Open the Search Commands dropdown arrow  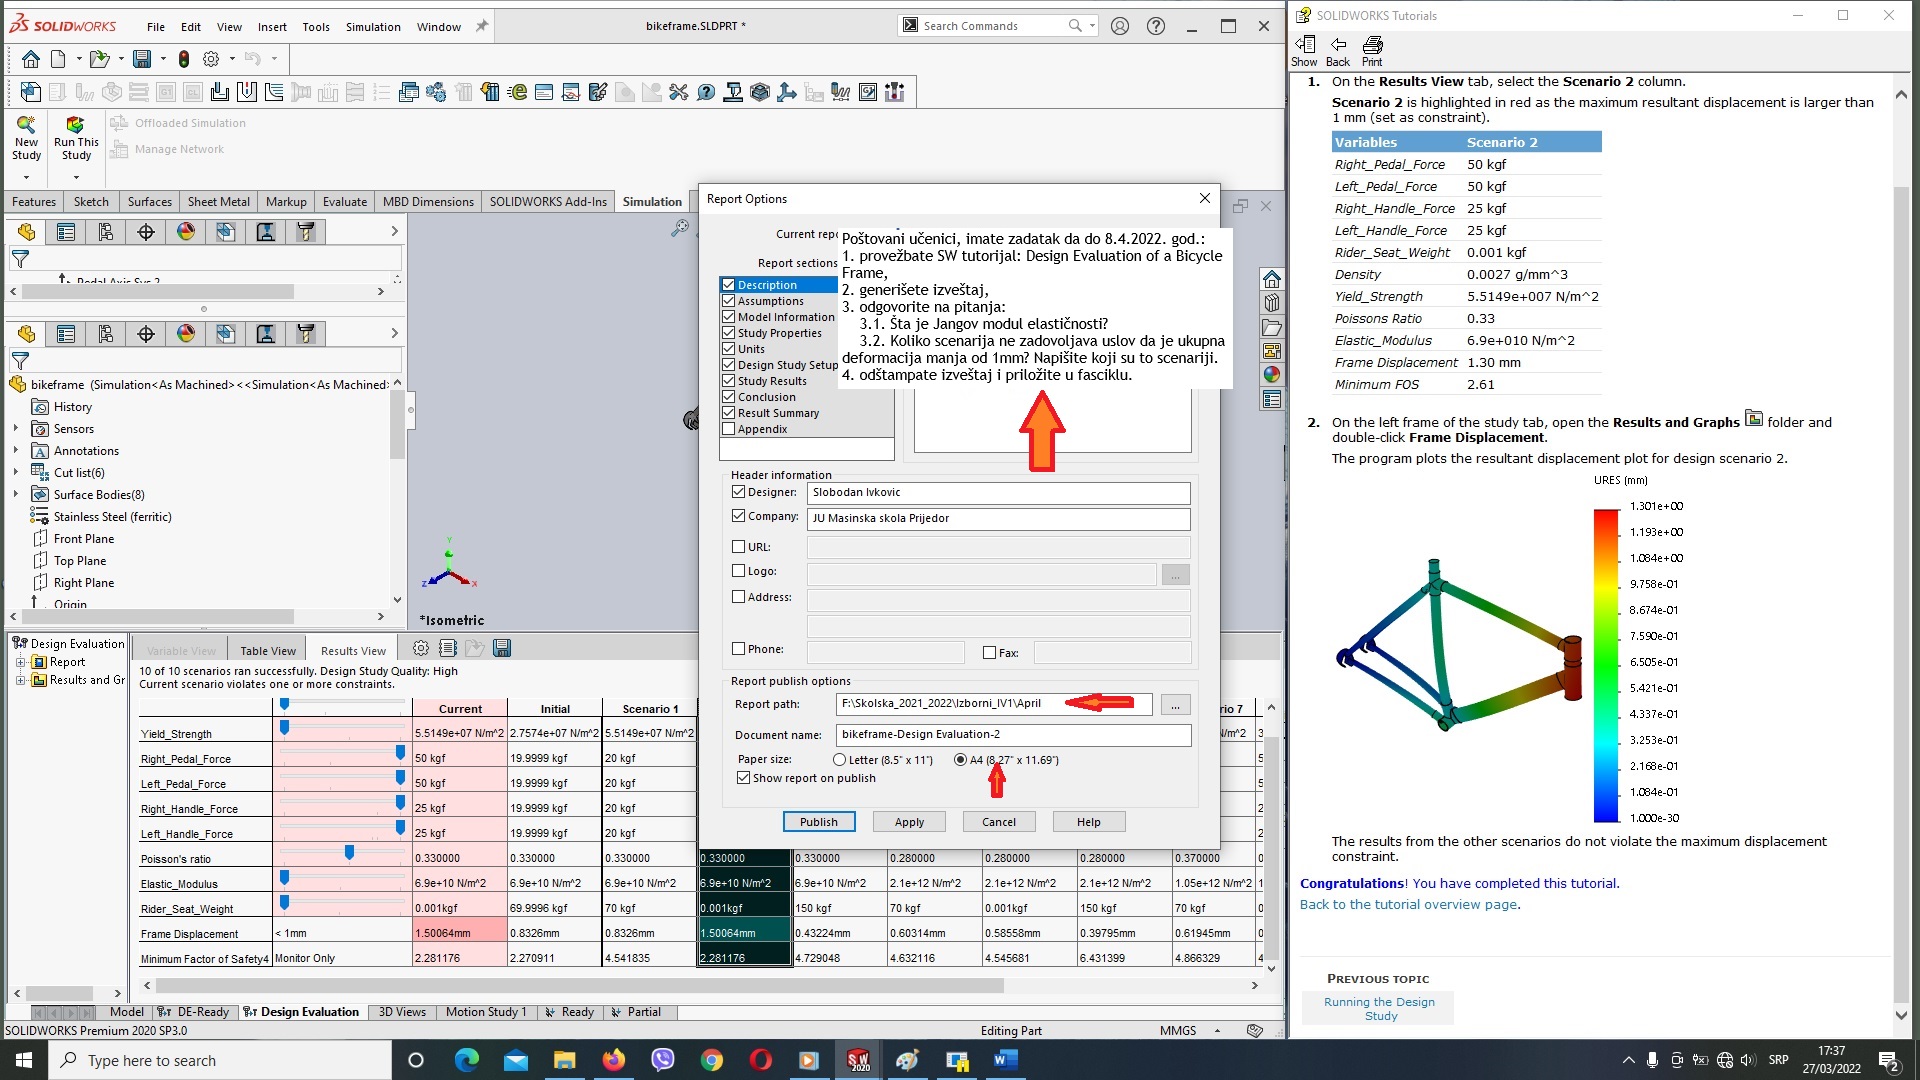(1092, 26)
